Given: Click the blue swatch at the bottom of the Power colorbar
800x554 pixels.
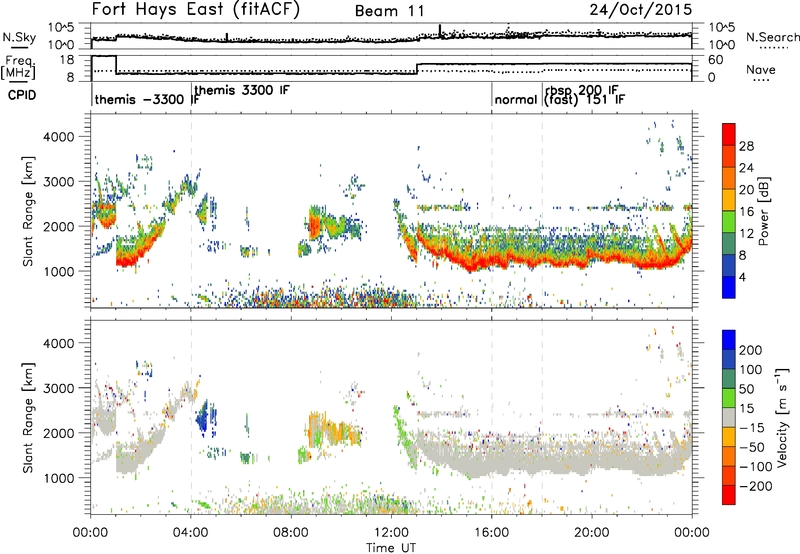Looking at the screenshot, I should [x=729, y=287].
